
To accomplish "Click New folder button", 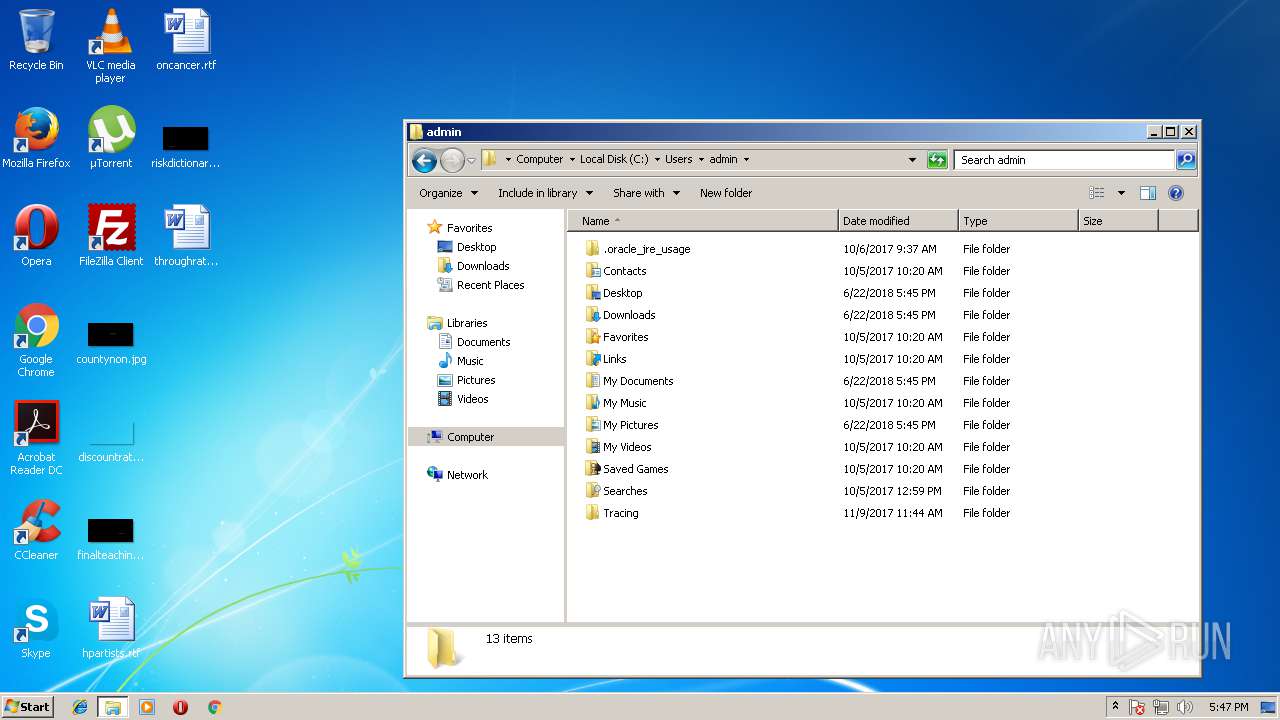I will point(726,193).
